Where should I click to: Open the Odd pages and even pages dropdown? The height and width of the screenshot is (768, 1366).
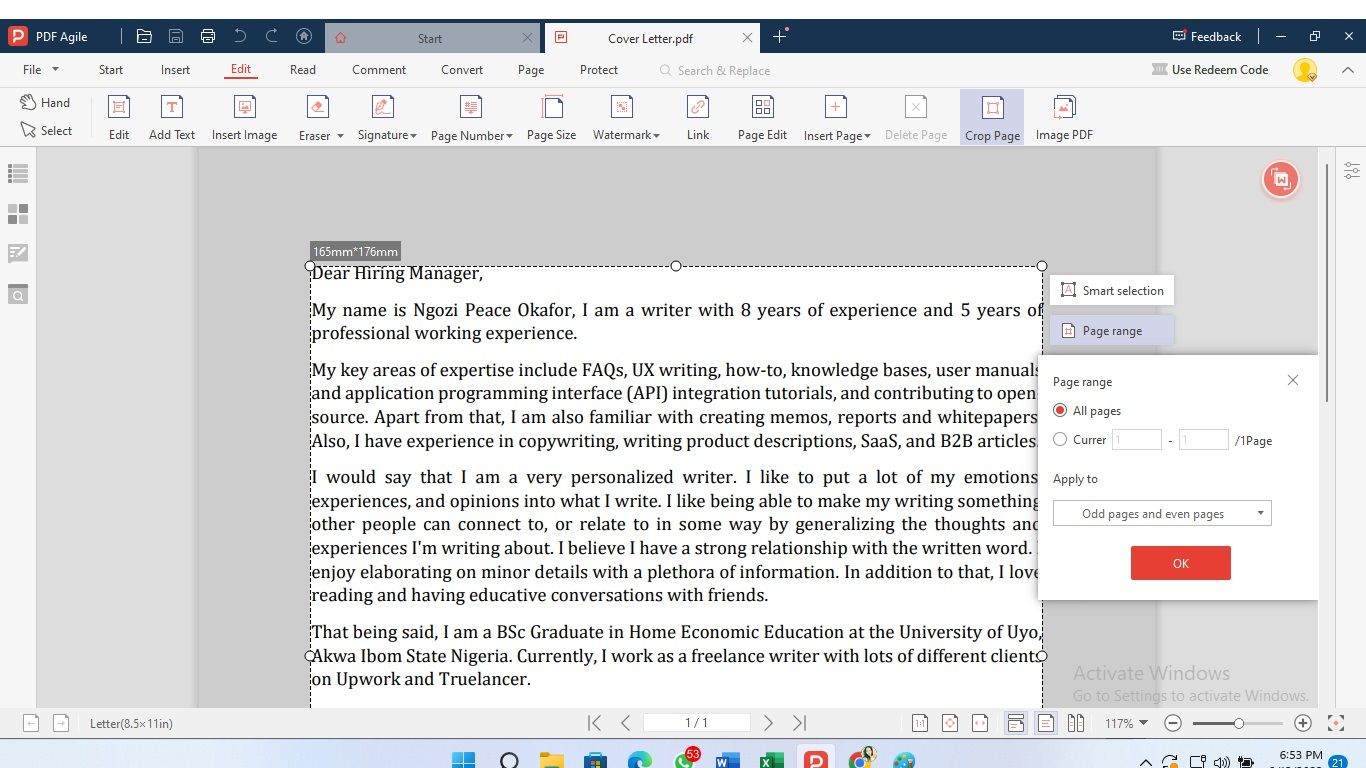pos(1161,512)
